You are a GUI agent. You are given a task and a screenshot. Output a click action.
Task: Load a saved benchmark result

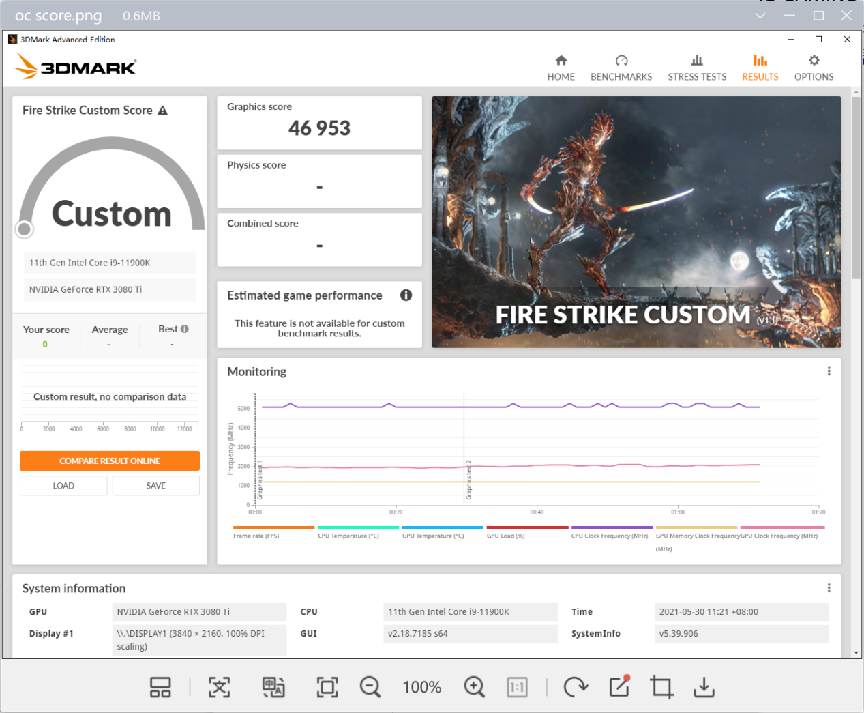coord(63,484)
